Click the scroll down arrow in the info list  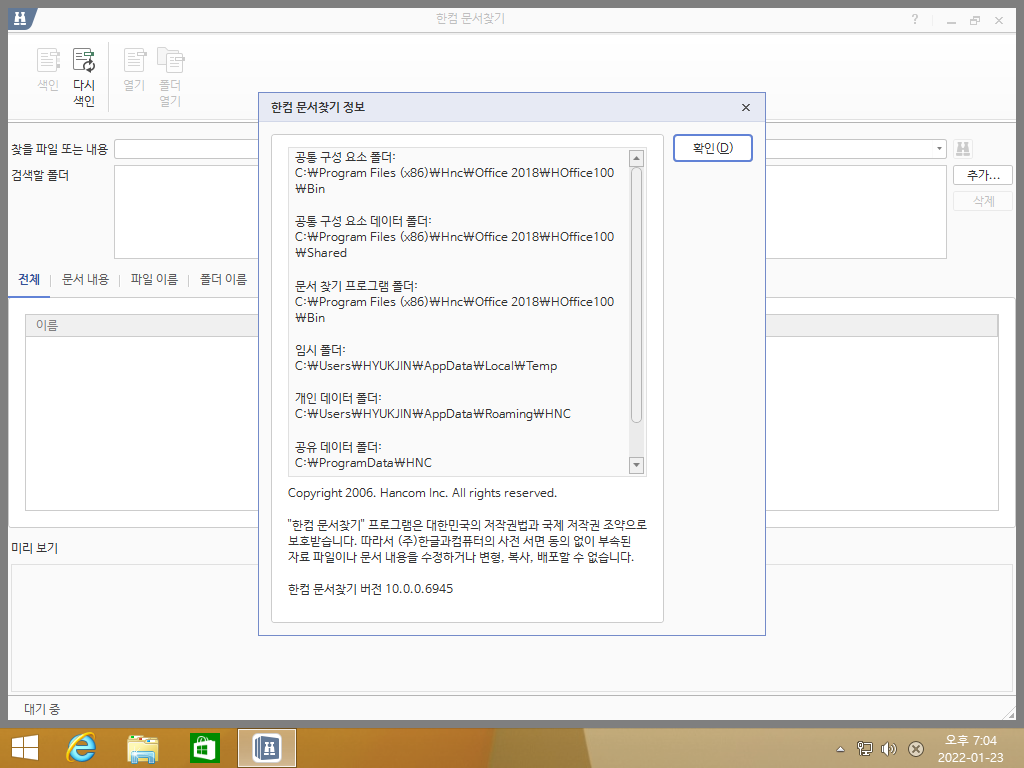(x=636, y=465)
